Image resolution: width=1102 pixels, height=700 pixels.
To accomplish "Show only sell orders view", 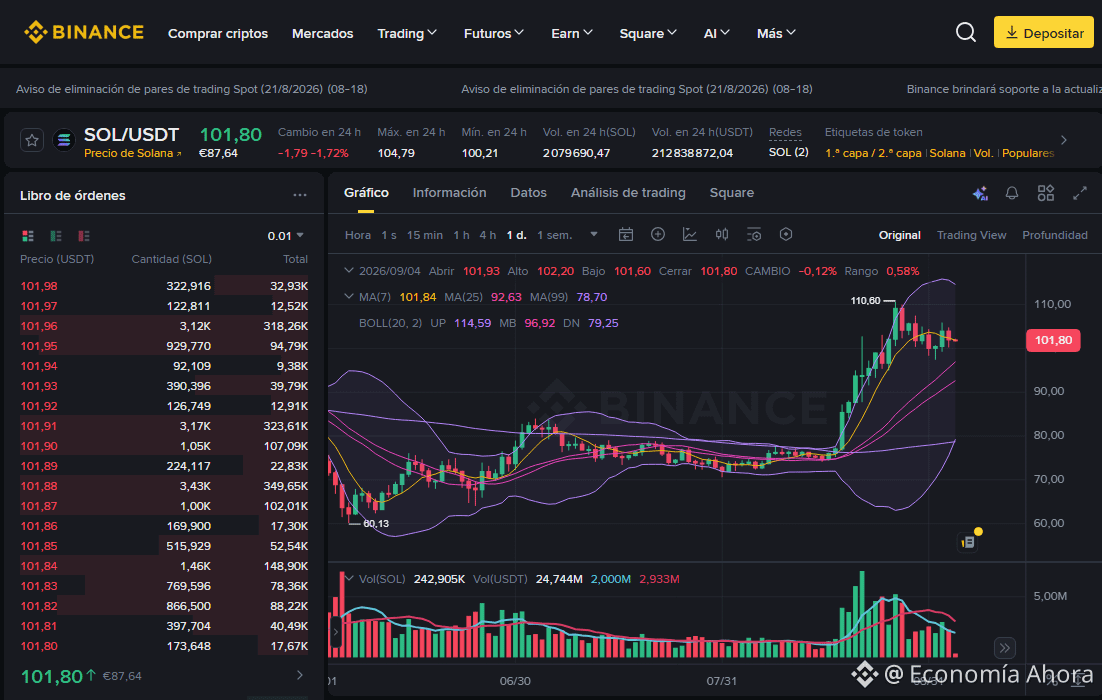I will [84, 236].
